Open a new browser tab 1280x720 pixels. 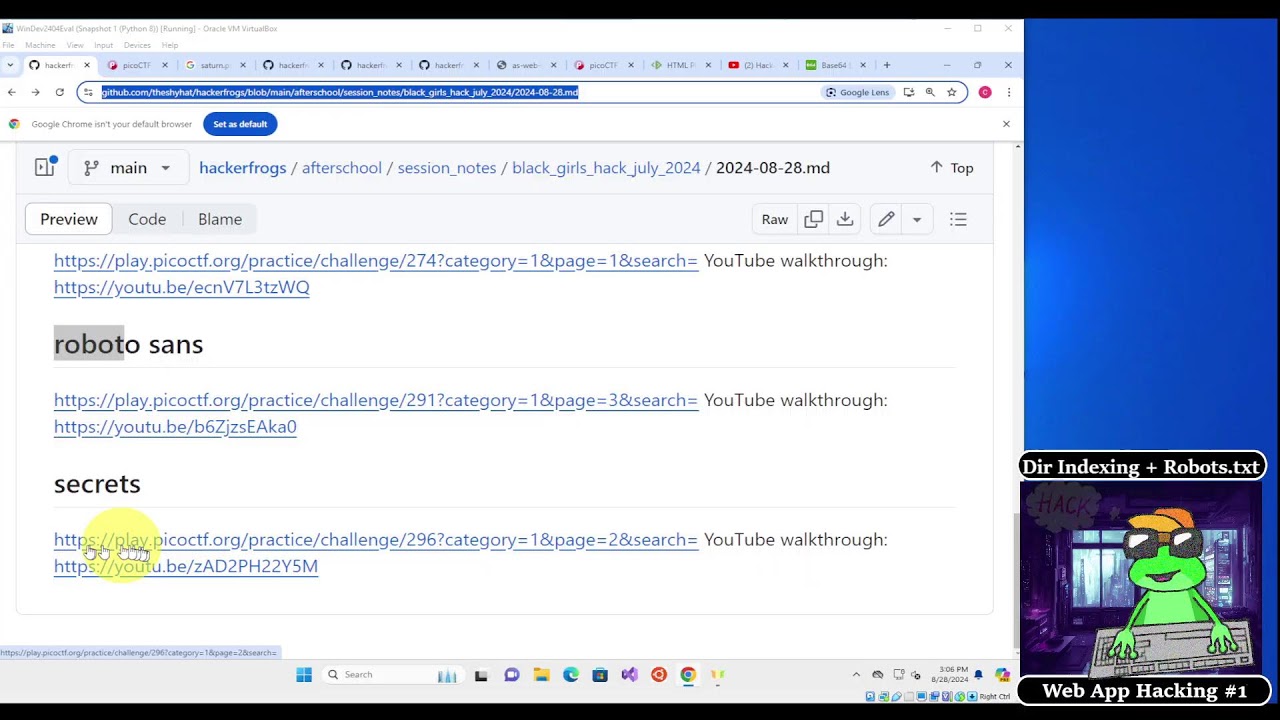886,65
